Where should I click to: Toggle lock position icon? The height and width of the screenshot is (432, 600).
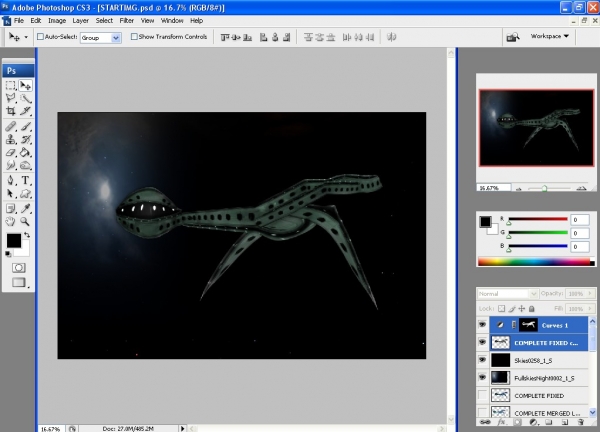[522, 308]
